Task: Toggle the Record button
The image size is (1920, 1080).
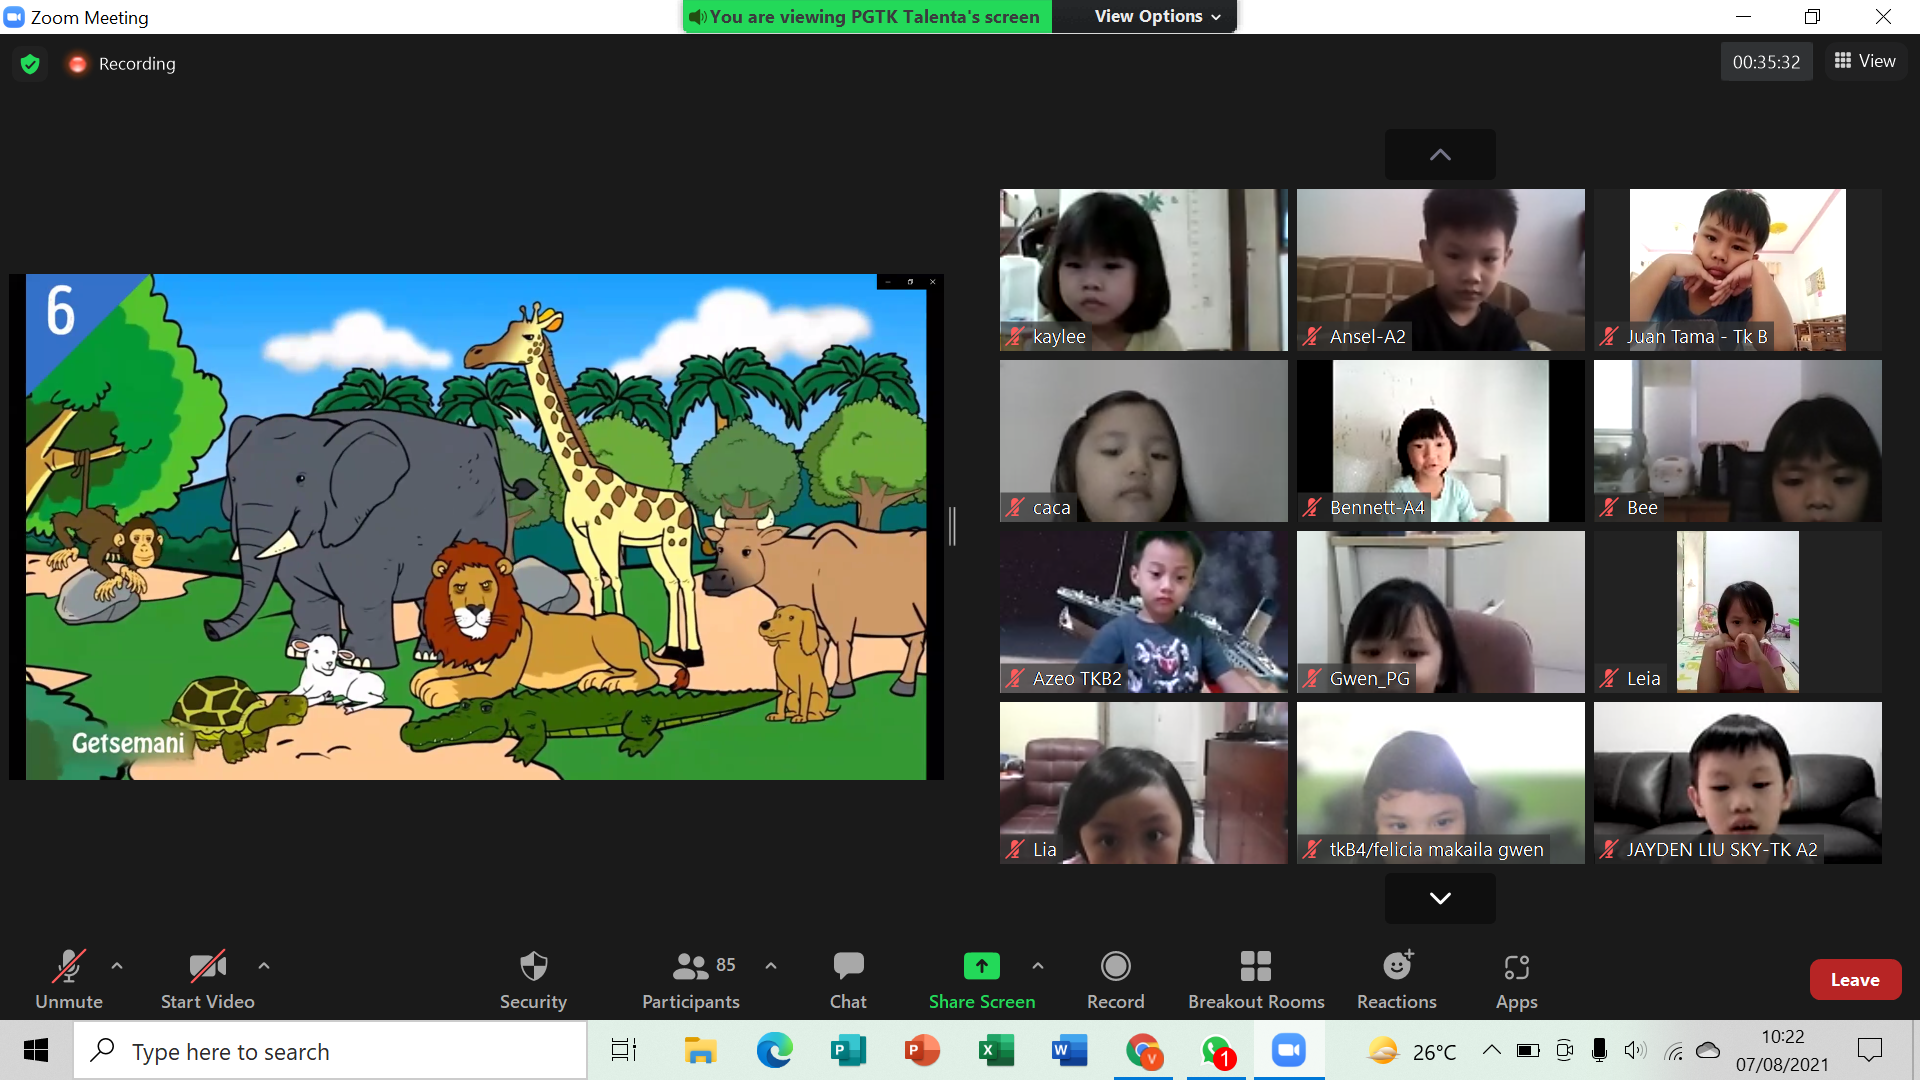Action: 1115,979
